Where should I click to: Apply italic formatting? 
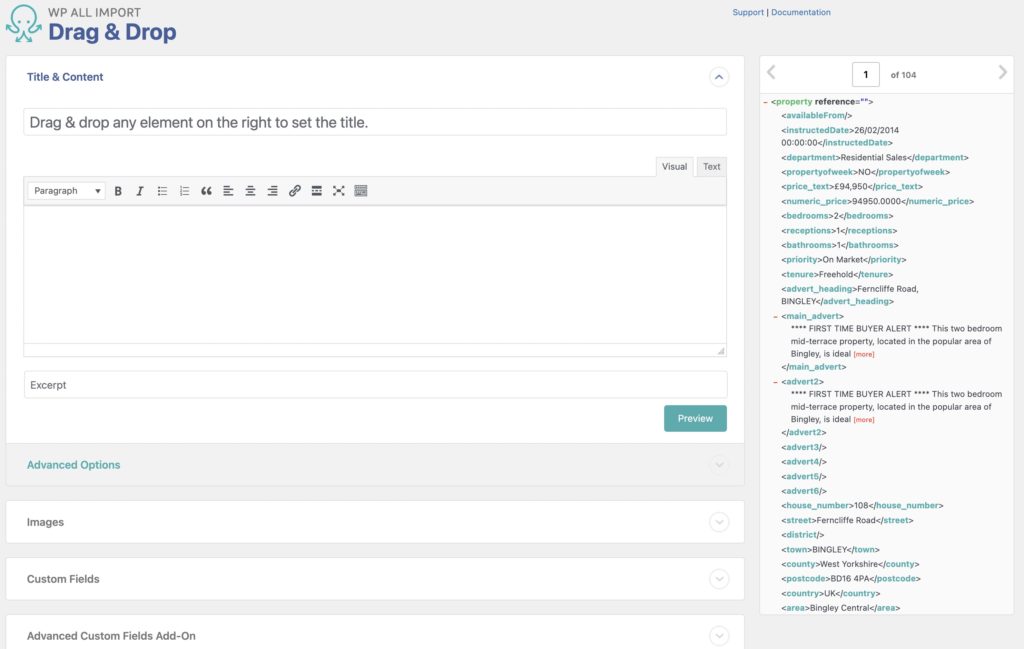coord(140,191)
